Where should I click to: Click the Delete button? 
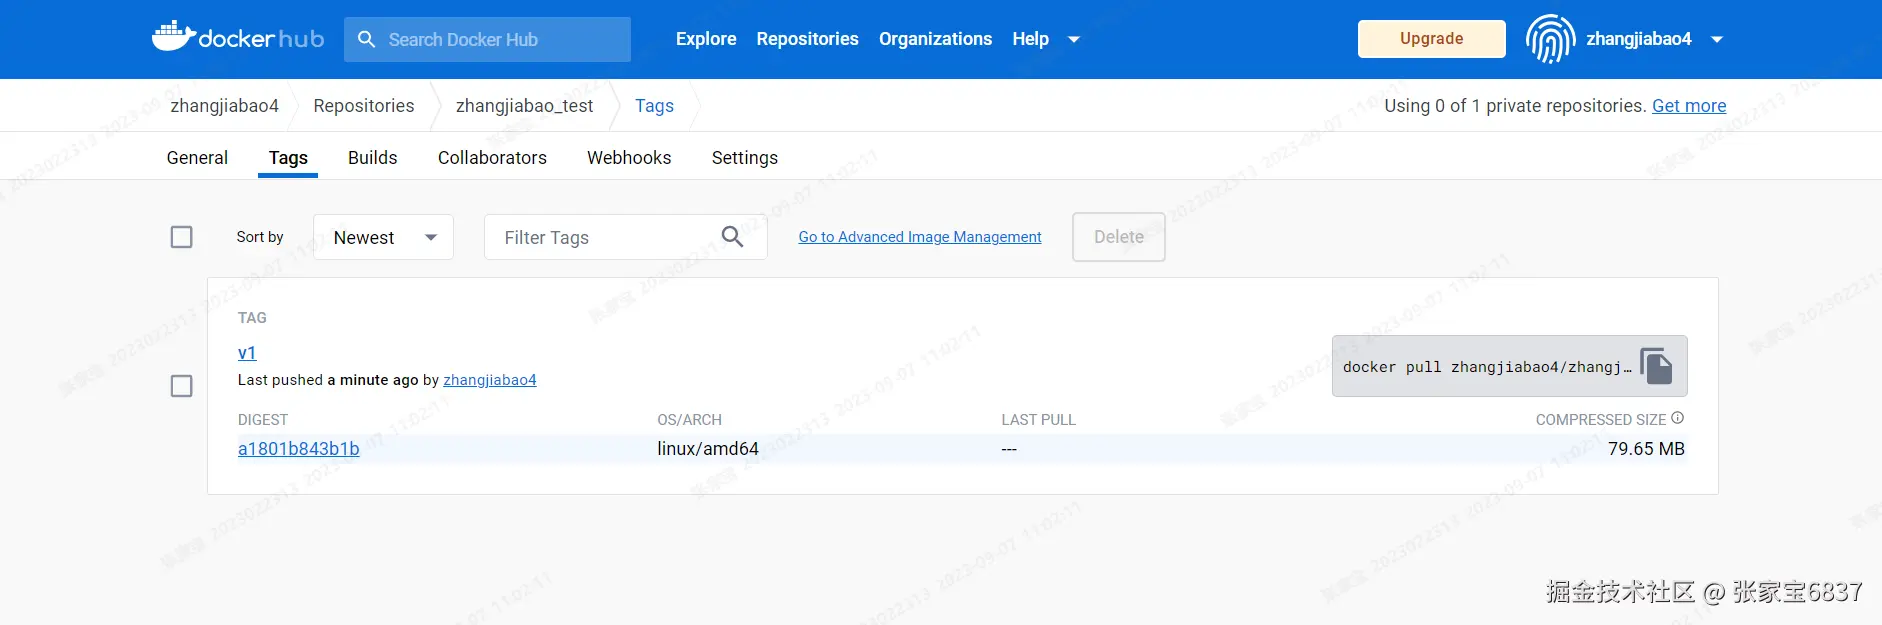pos(1119,237)
